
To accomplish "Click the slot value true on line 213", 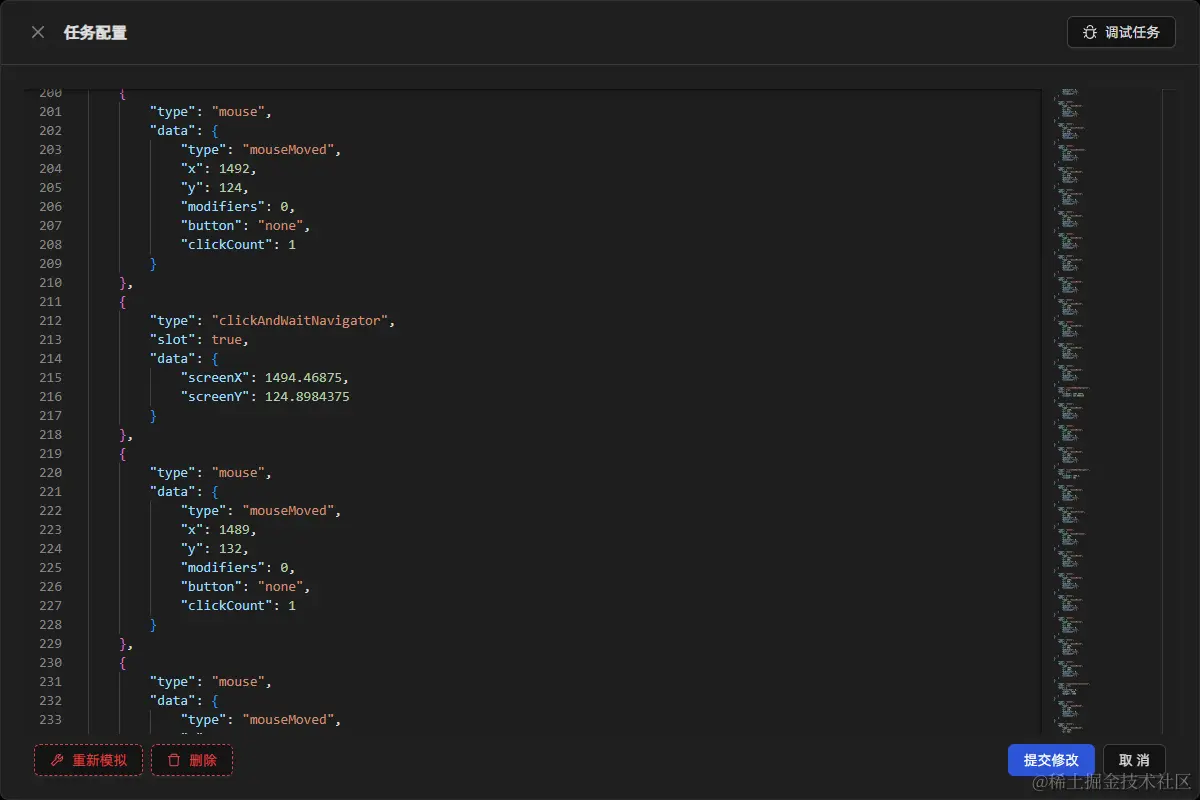I will coord(226,340).
